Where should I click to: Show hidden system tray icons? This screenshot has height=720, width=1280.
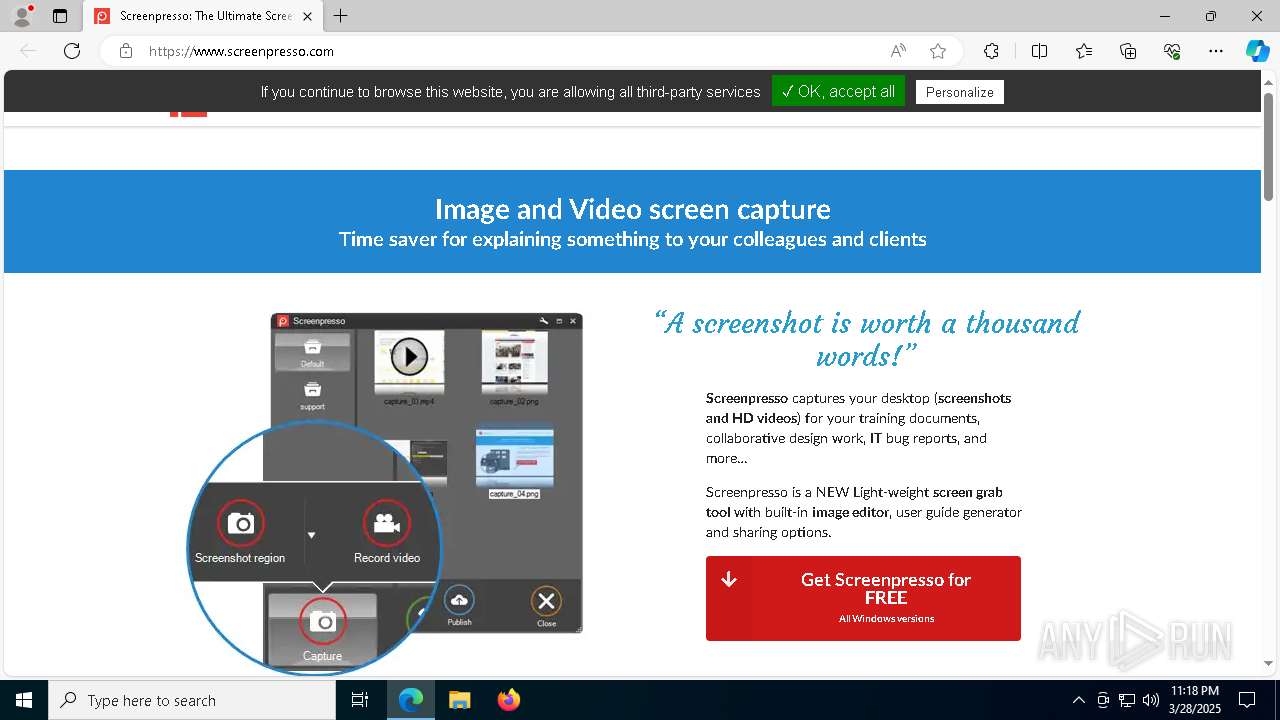[x=1078, y=700]
